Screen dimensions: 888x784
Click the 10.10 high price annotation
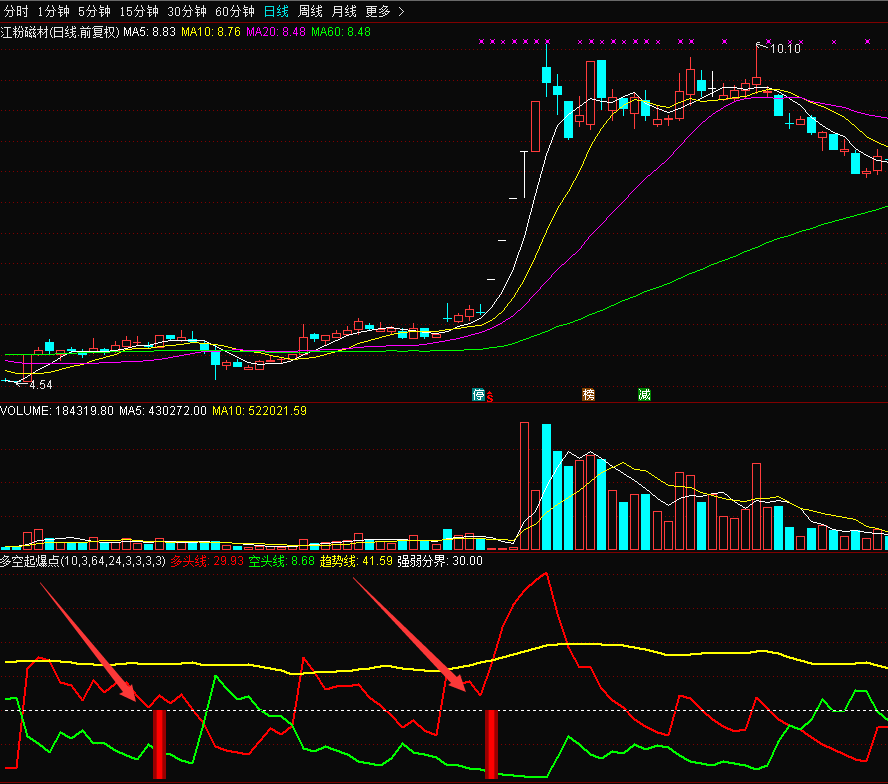click(785, 49)
